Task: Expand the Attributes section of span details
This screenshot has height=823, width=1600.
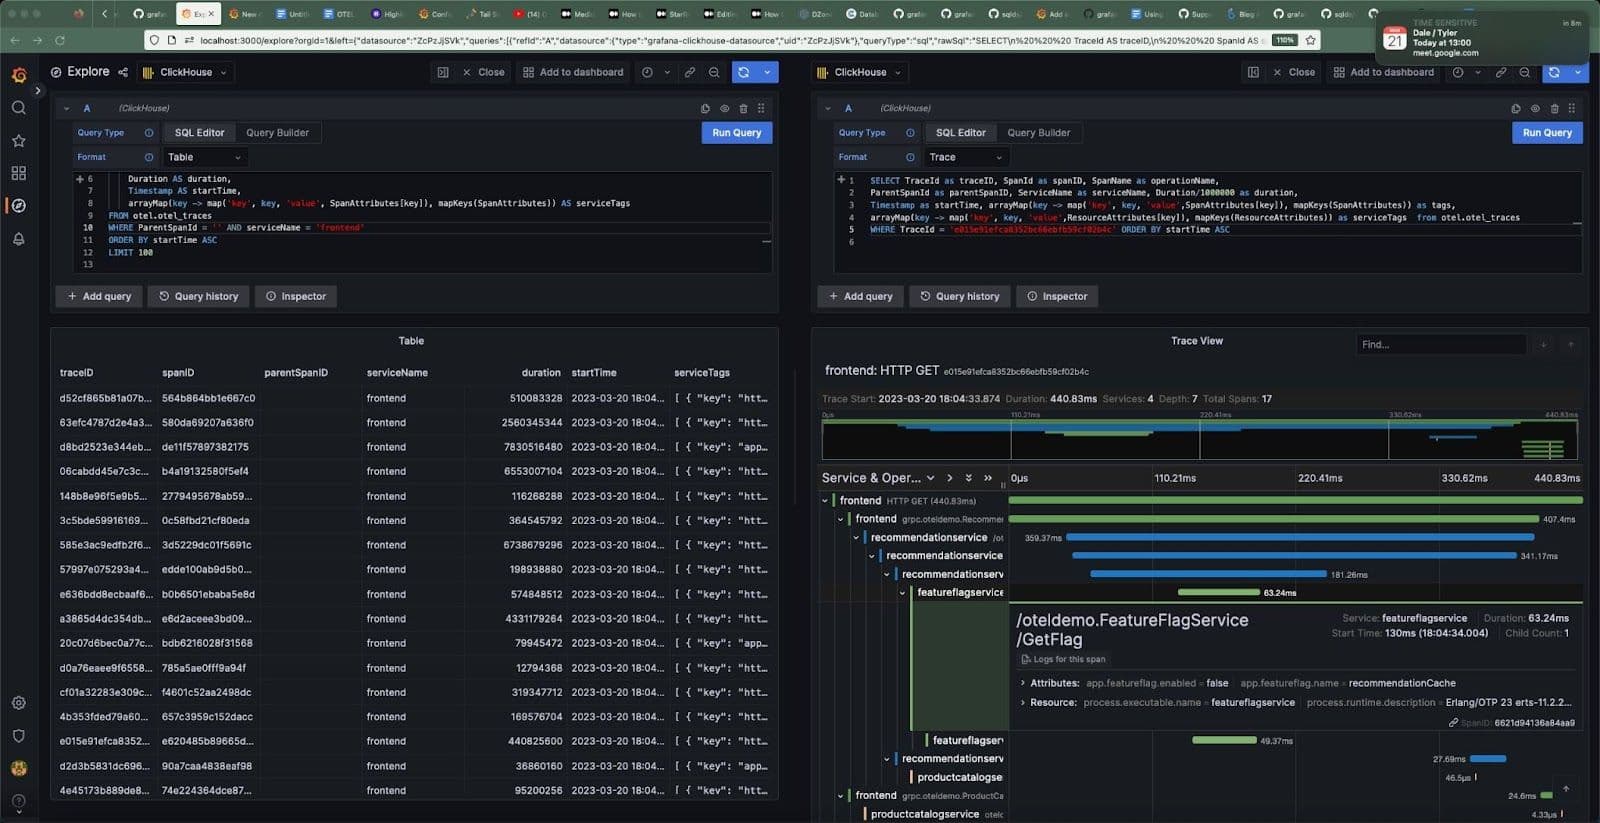Action: [x=1022, y=683]
